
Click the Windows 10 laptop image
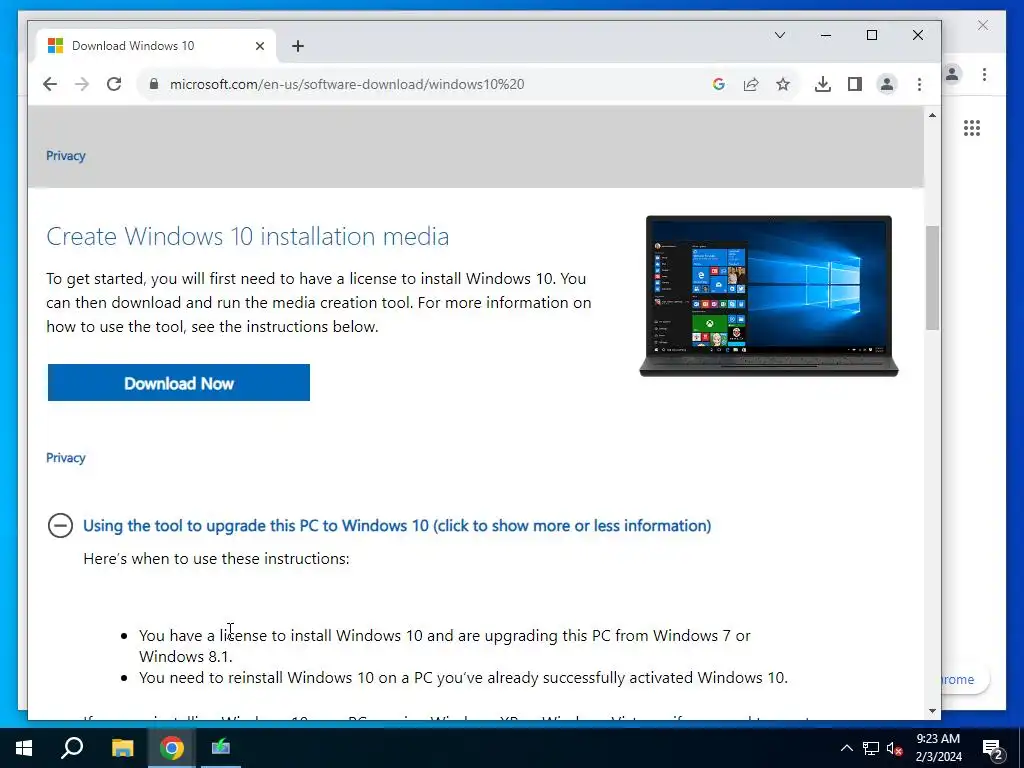point(769,296)
